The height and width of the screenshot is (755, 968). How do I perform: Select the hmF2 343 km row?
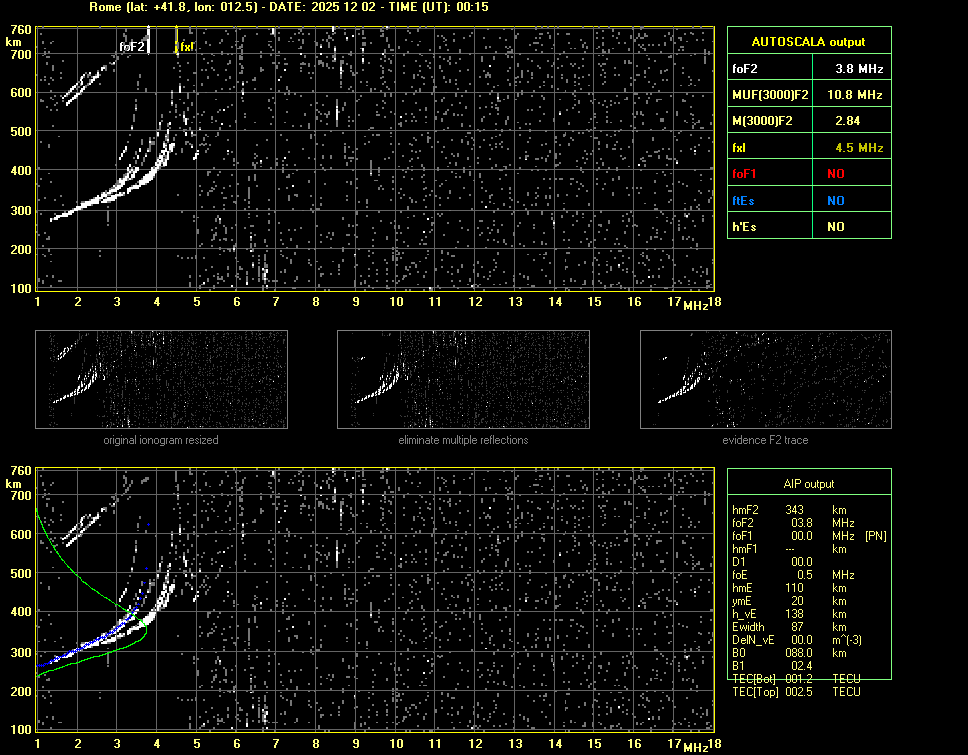click(x=790, y=510)
